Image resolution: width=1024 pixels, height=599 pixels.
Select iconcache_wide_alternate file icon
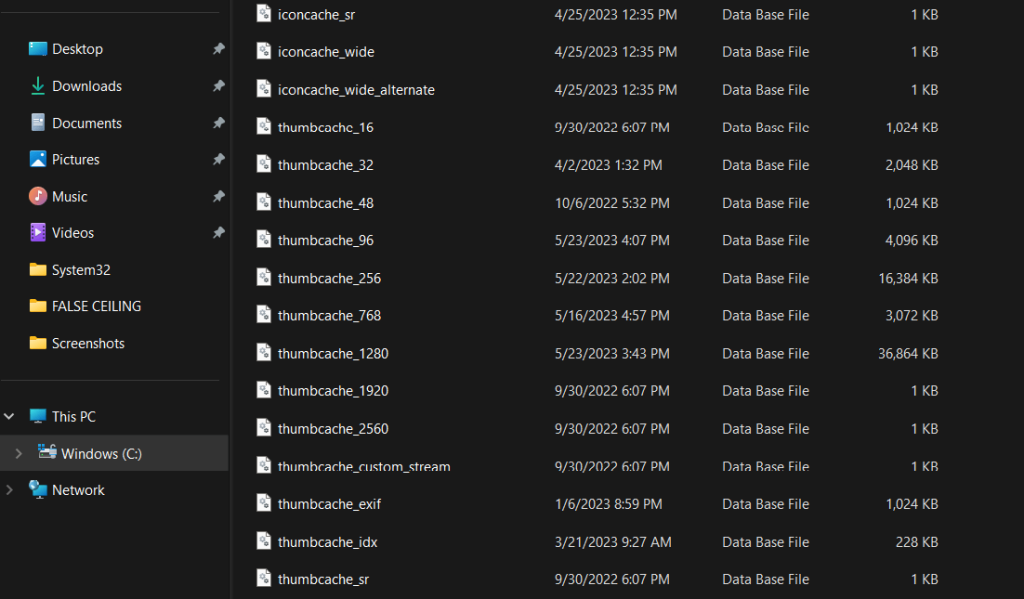pyautogui.click(x=264, y=88)
